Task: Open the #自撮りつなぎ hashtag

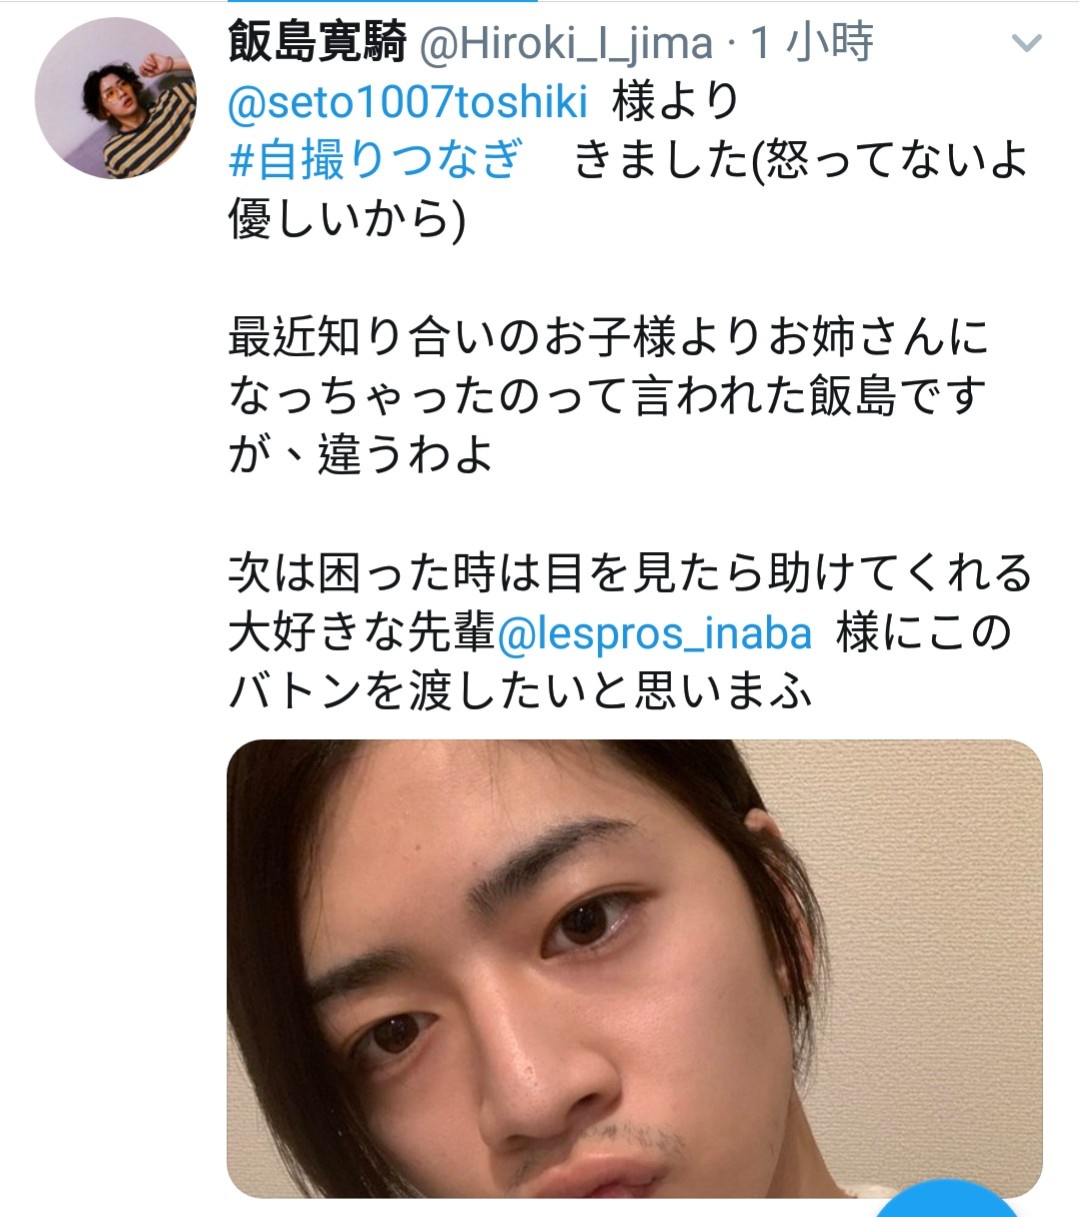Action: pos(375,160)
